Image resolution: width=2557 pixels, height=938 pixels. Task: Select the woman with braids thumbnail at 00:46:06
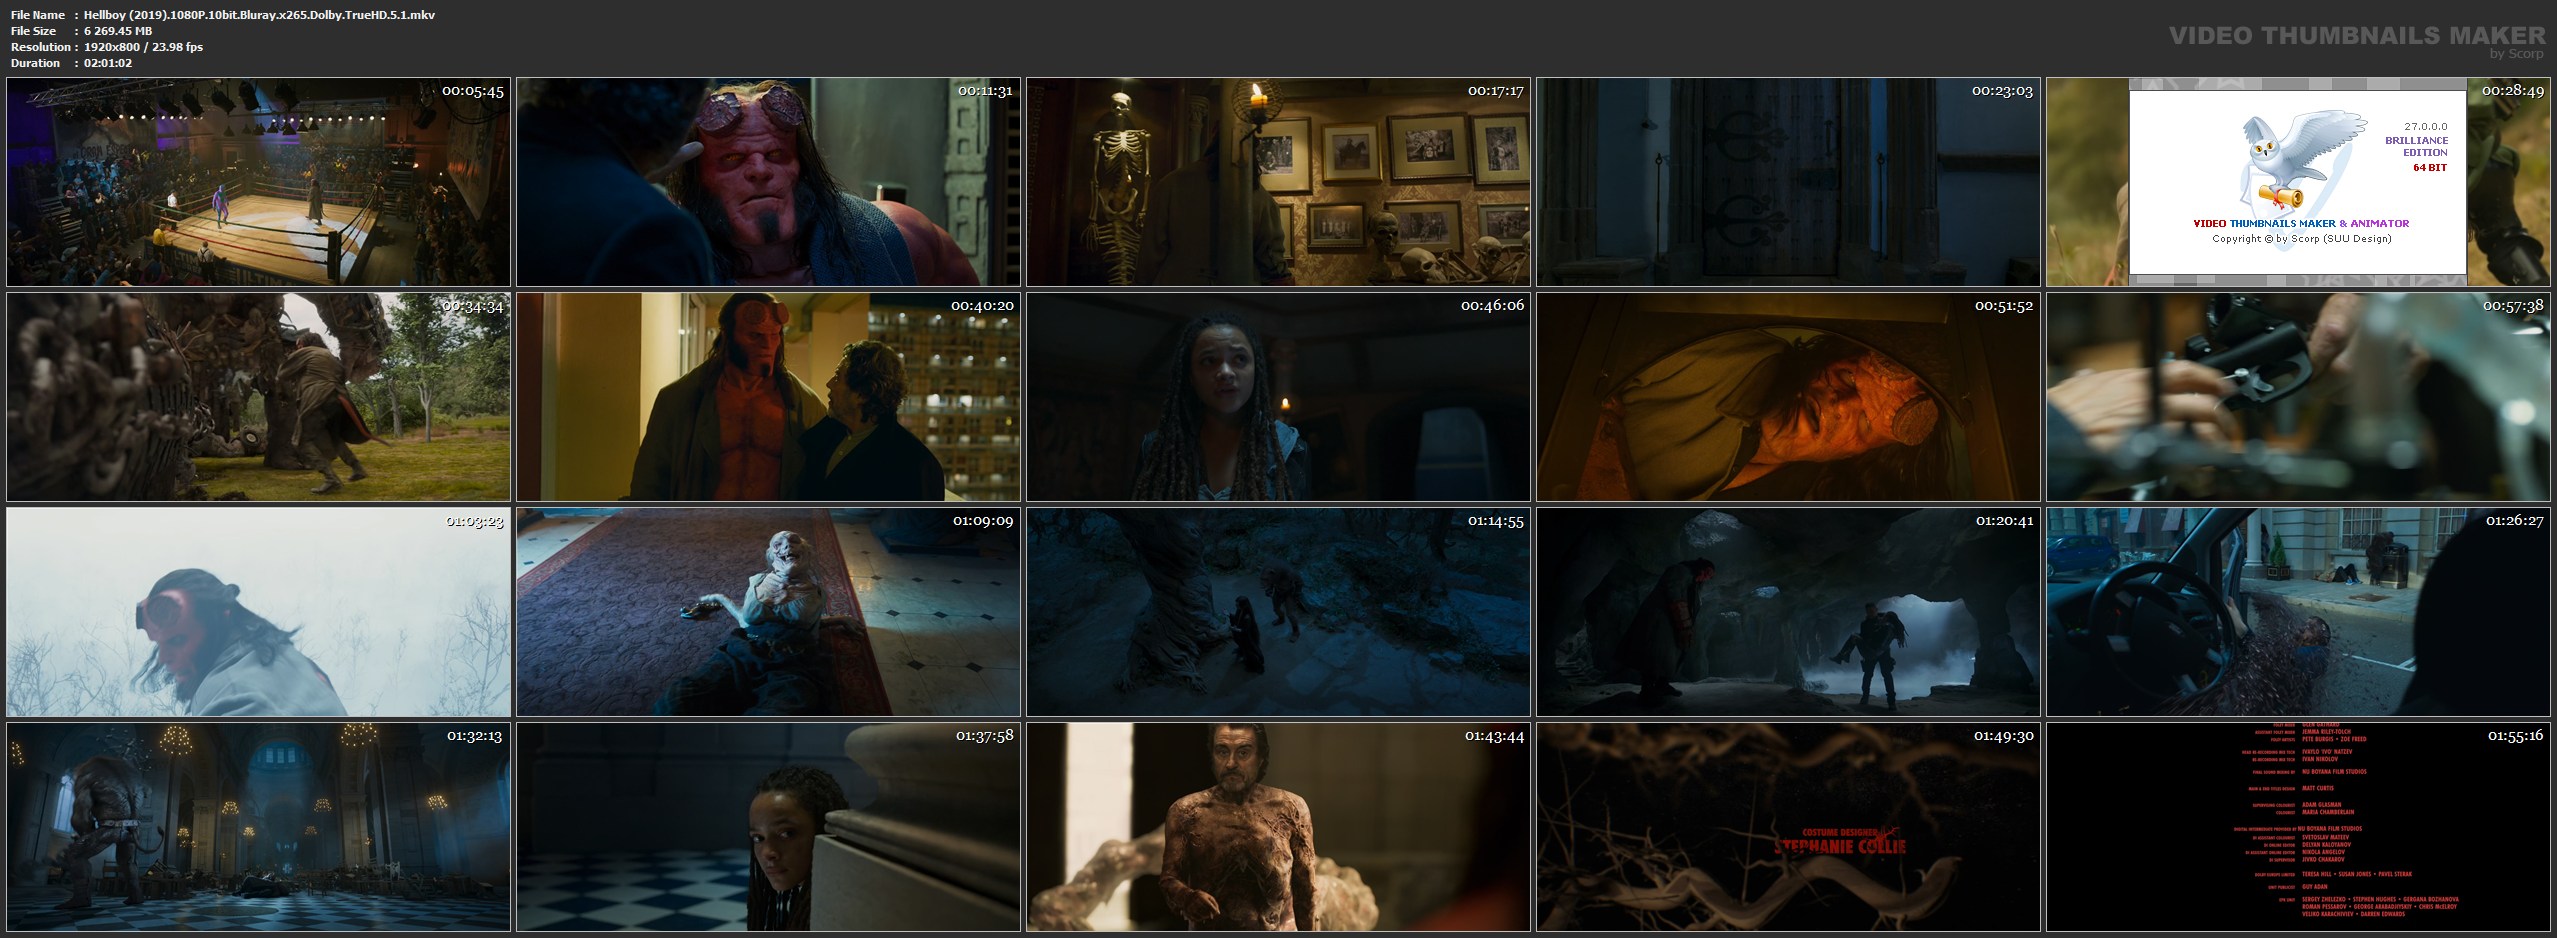coord(1278,397)
